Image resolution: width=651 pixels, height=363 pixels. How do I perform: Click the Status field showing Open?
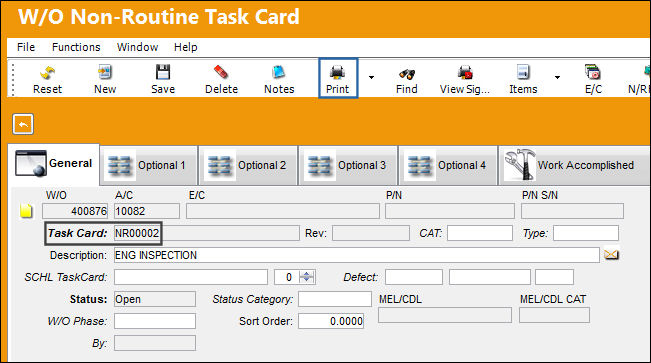pyautogui.click(x=155, y=299)
